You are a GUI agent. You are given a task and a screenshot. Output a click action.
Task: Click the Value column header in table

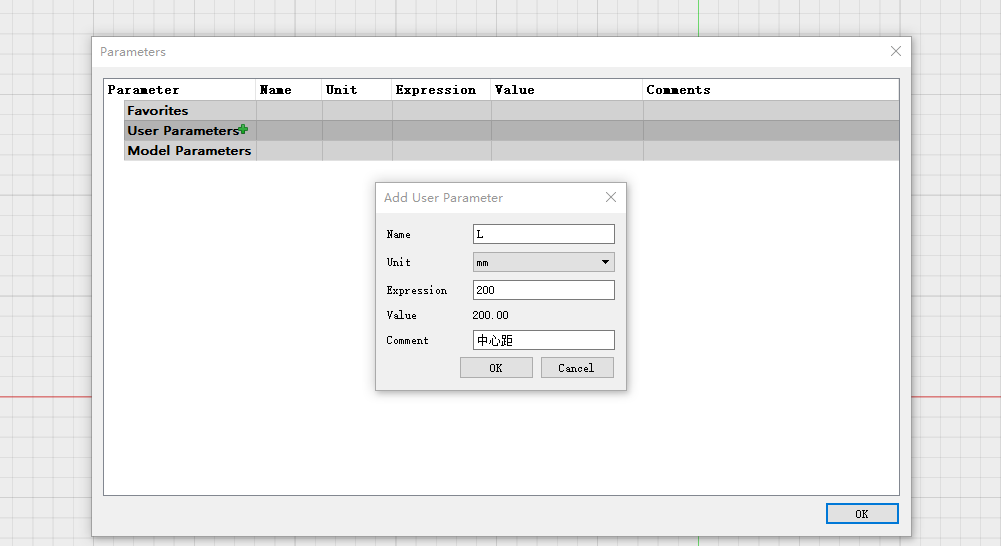pyautogui.click(x=567, y=90)
